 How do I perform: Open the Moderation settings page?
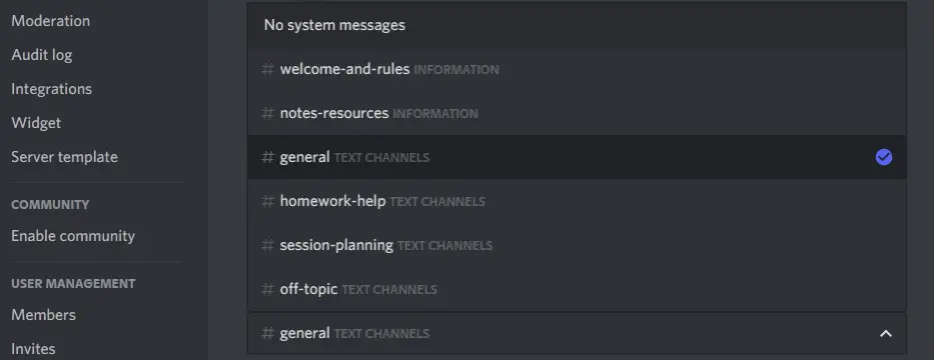51,21
